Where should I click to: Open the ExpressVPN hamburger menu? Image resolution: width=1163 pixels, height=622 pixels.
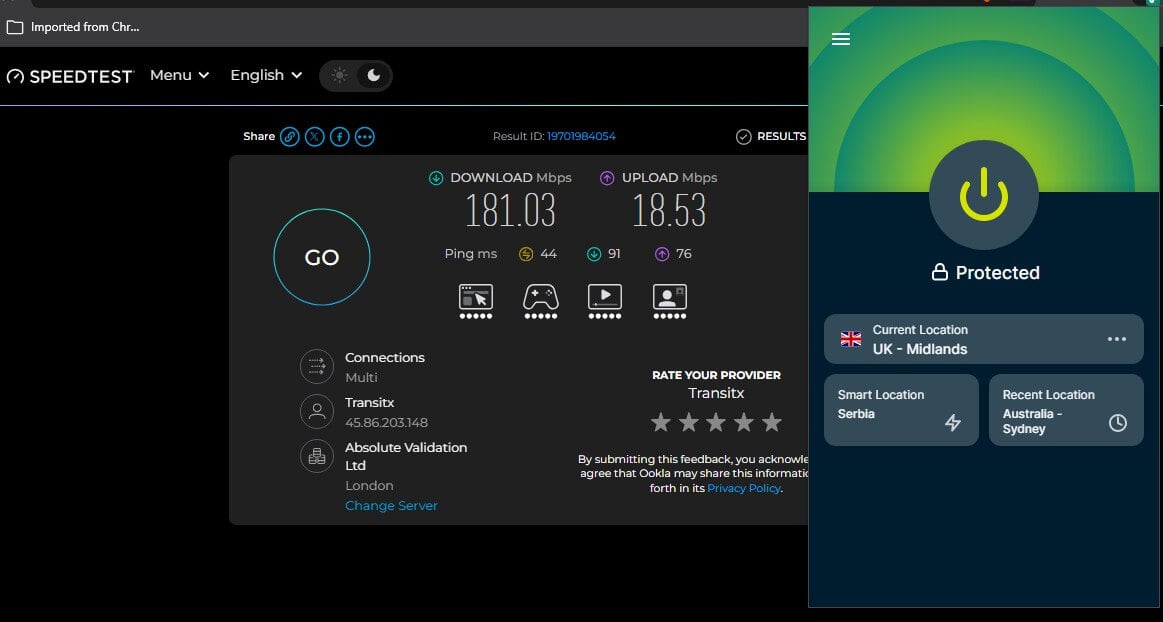[840, 39]
